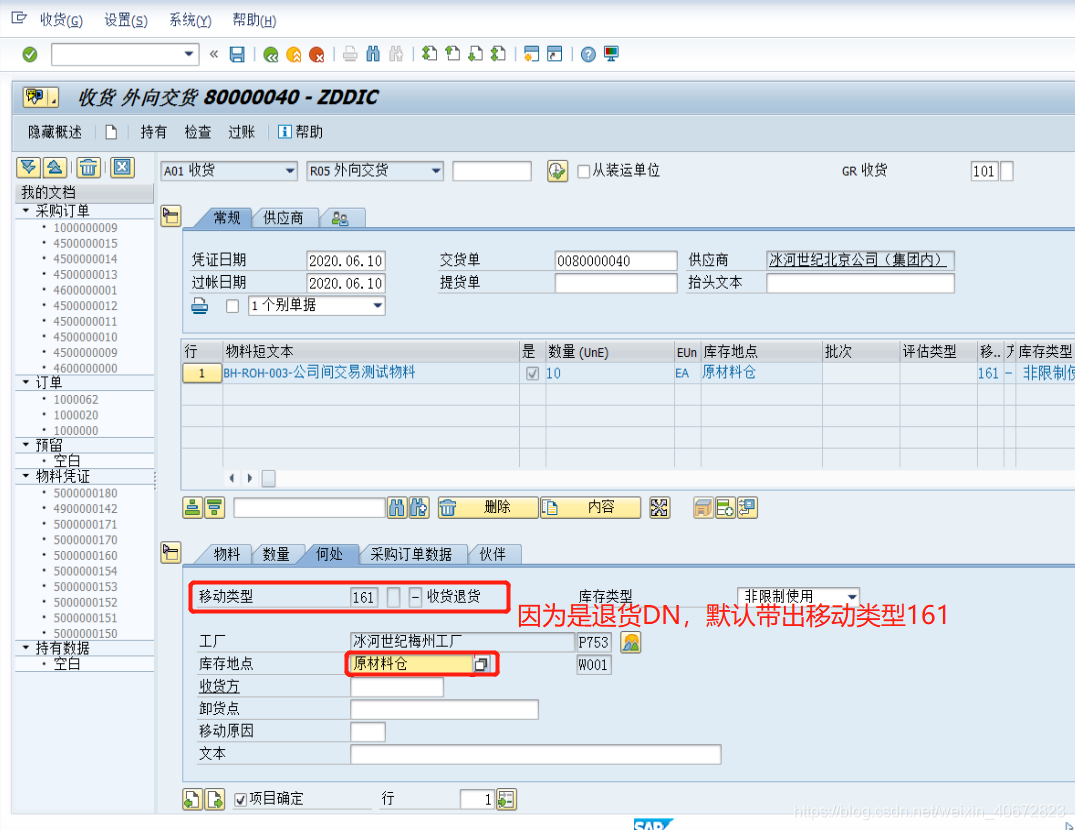Screen dimensions: 1075x830
Task: Toggle the 从装运单位 checkbox
Action: [x=583, y=171]
